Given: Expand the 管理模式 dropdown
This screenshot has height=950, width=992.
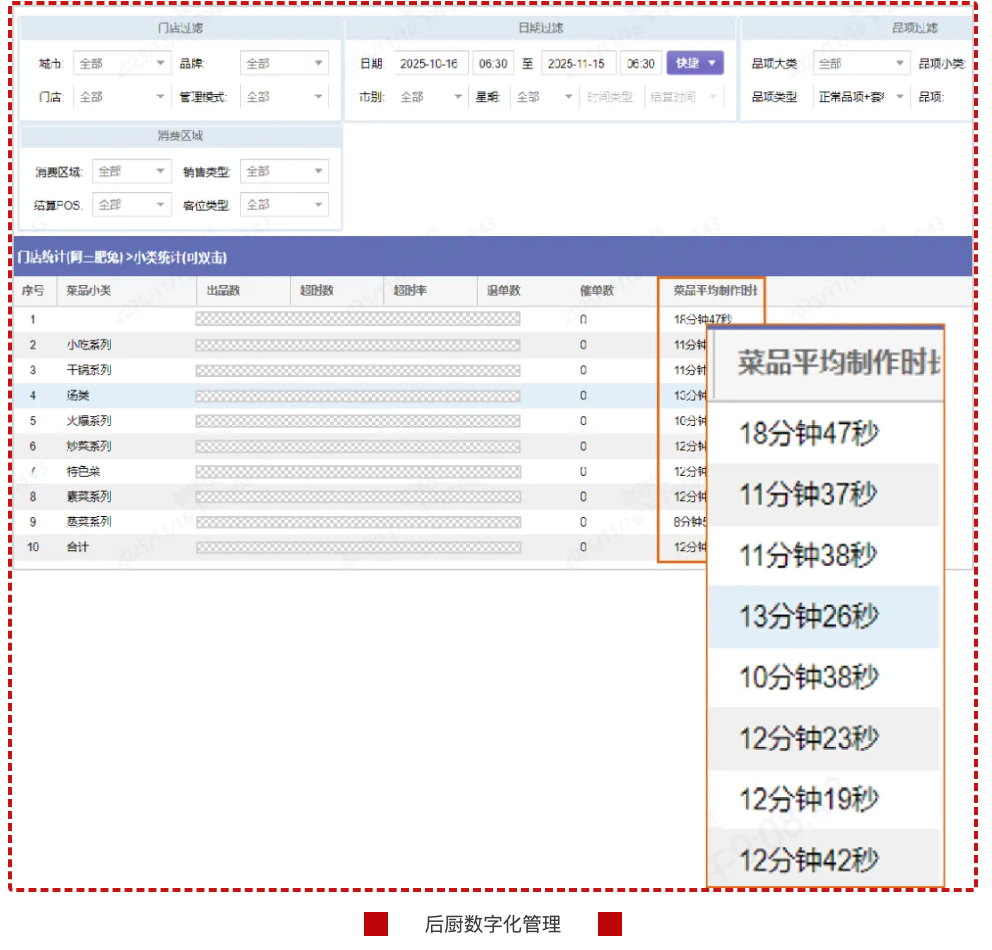Looking at the screenshot, I should [284, 97].
